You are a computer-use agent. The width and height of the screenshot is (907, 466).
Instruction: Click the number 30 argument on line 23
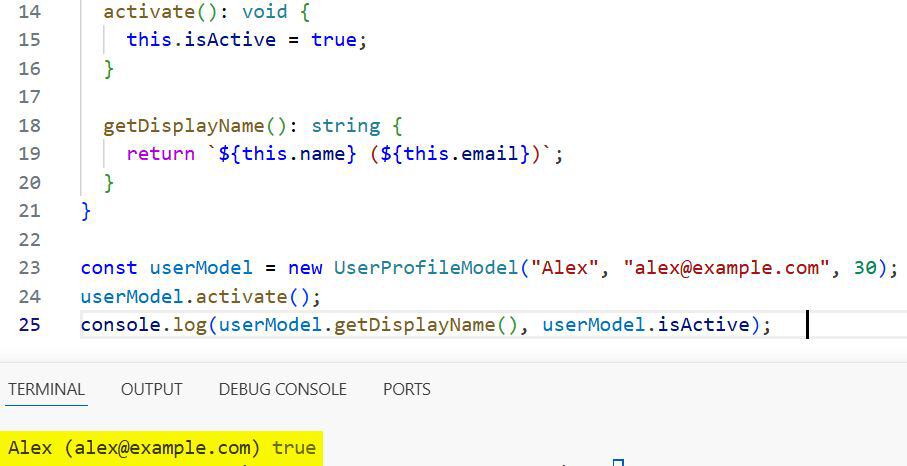coord(865,268)
